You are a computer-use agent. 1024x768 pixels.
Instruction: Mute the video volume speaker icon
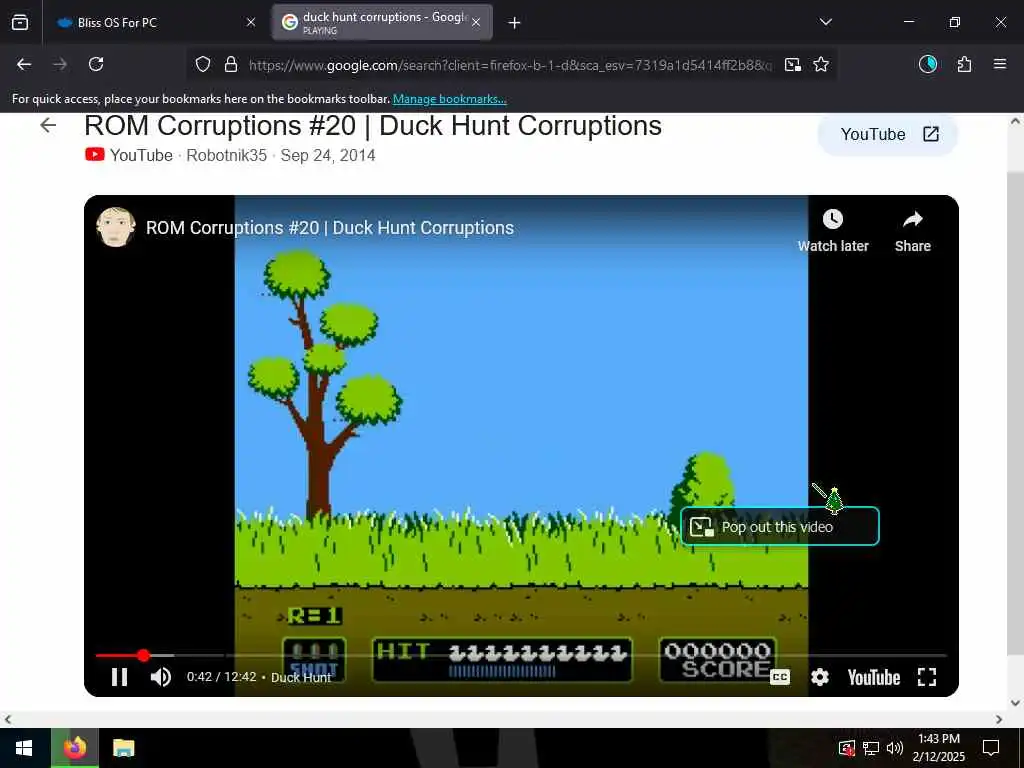click(161, 677)
